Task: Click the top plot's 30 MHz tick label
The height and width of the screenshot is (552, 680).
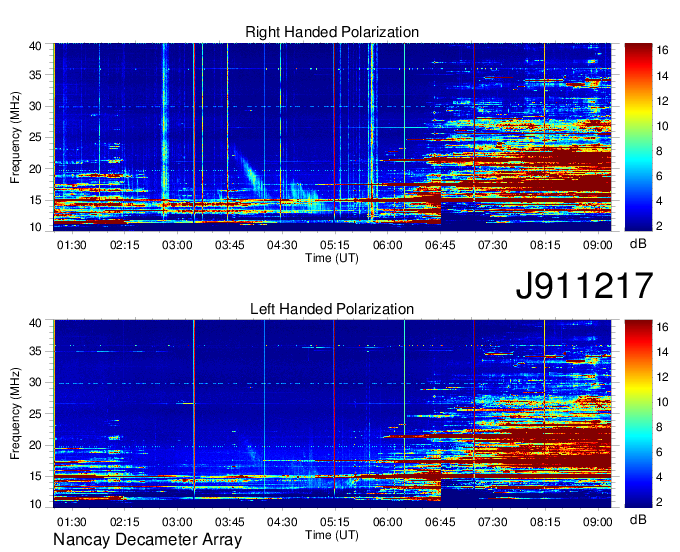Action: tap(35, 106)
